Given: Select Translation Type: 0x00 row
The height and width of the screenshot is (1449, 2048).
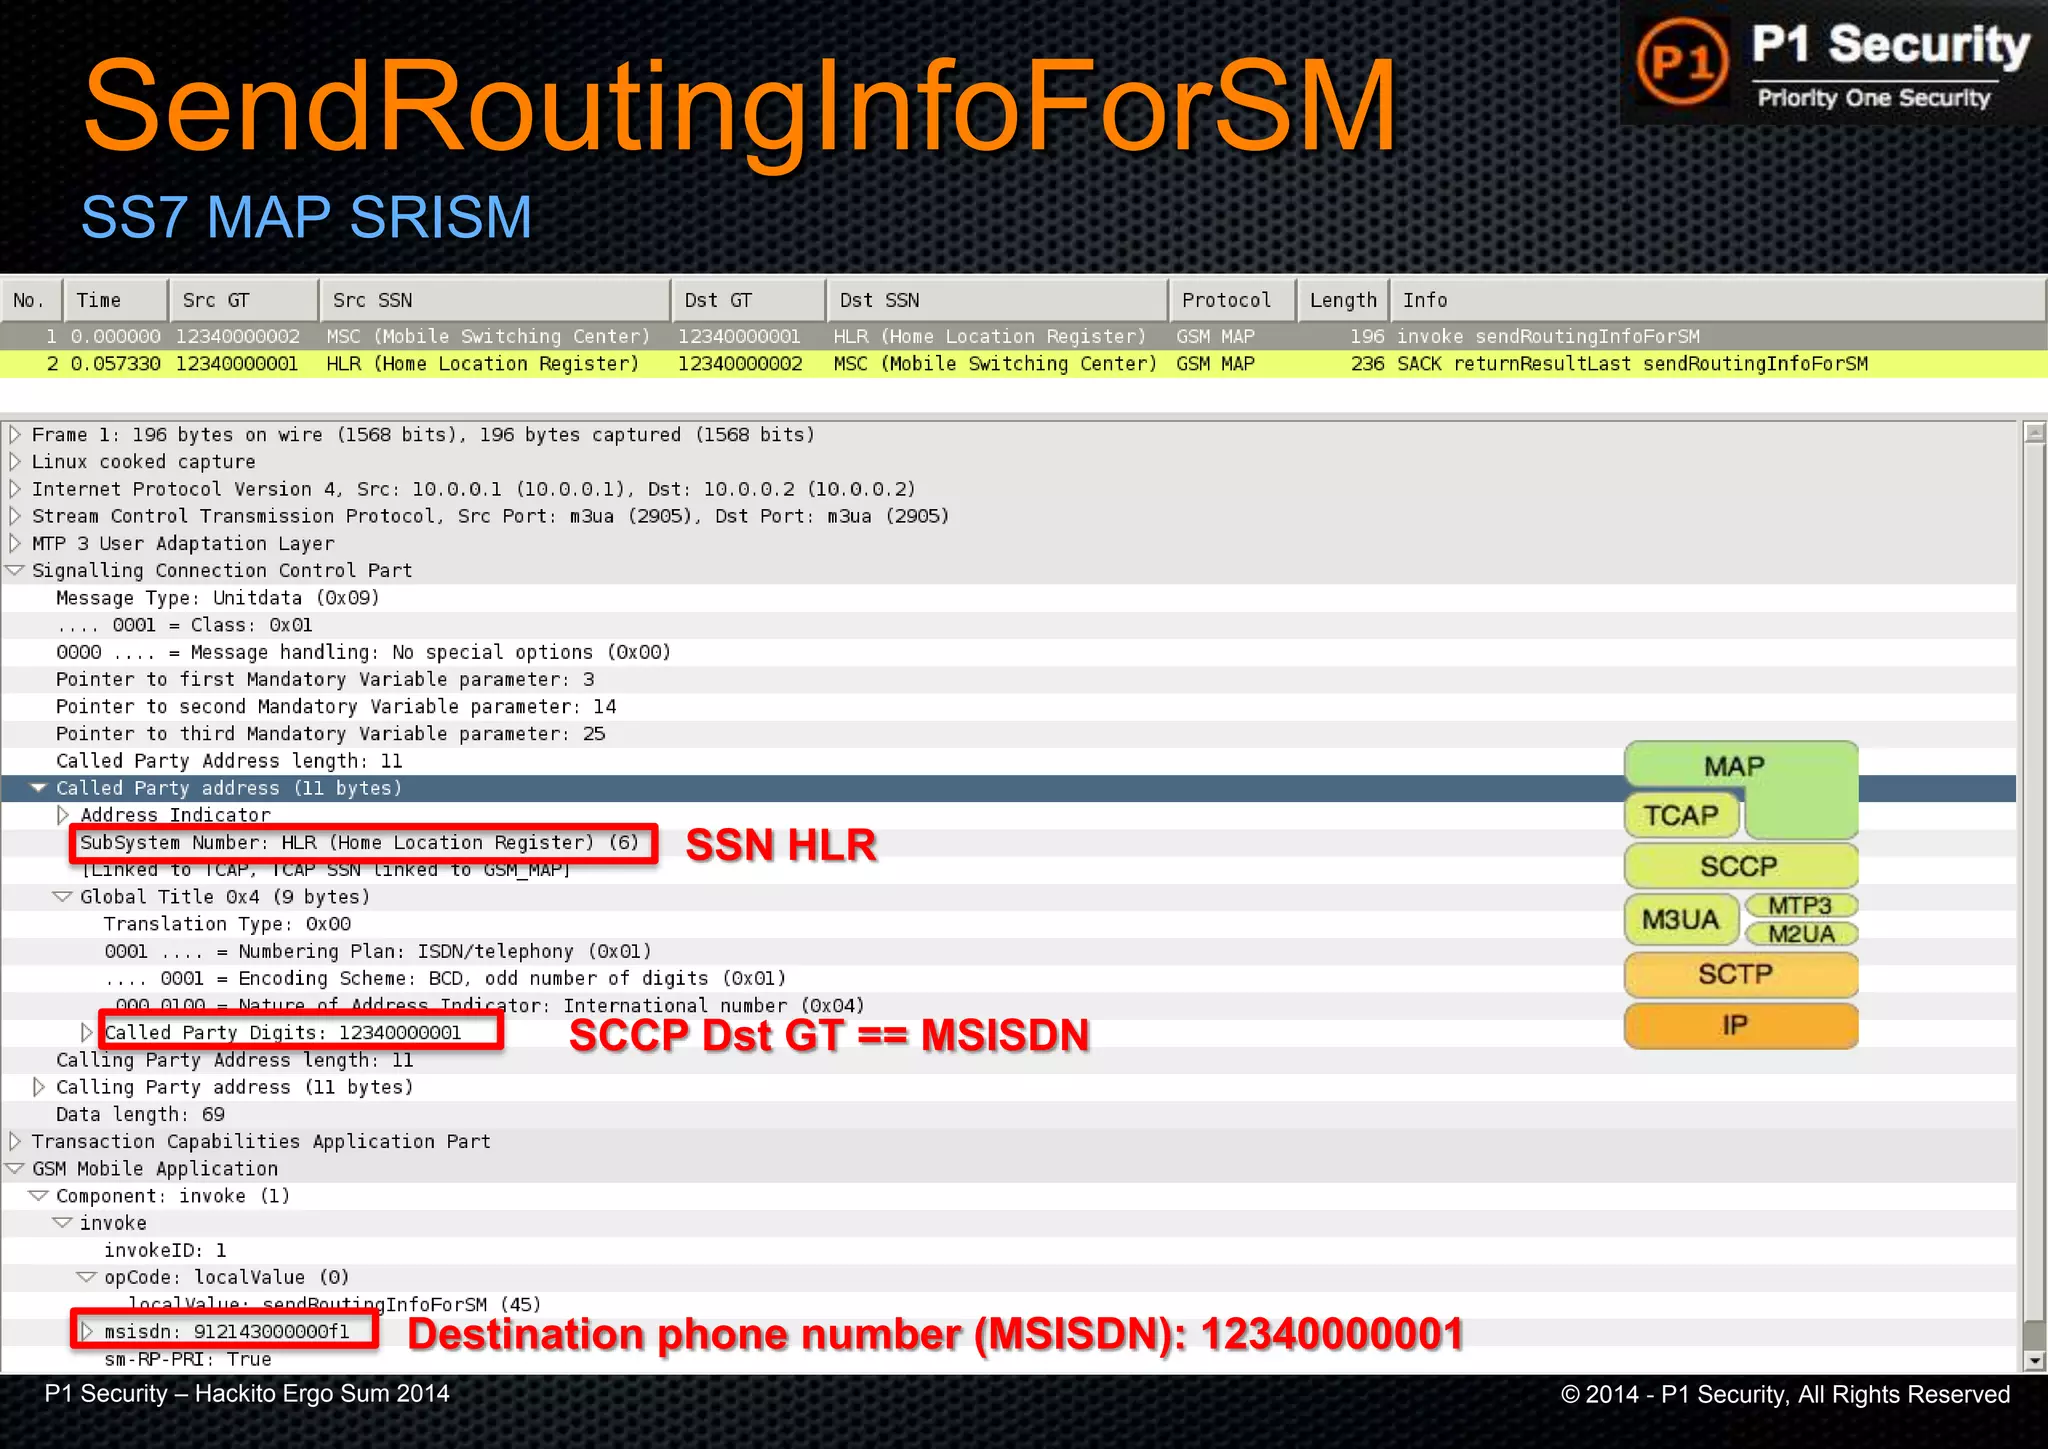Looking at the screenshot, I should pos(1008,924).
